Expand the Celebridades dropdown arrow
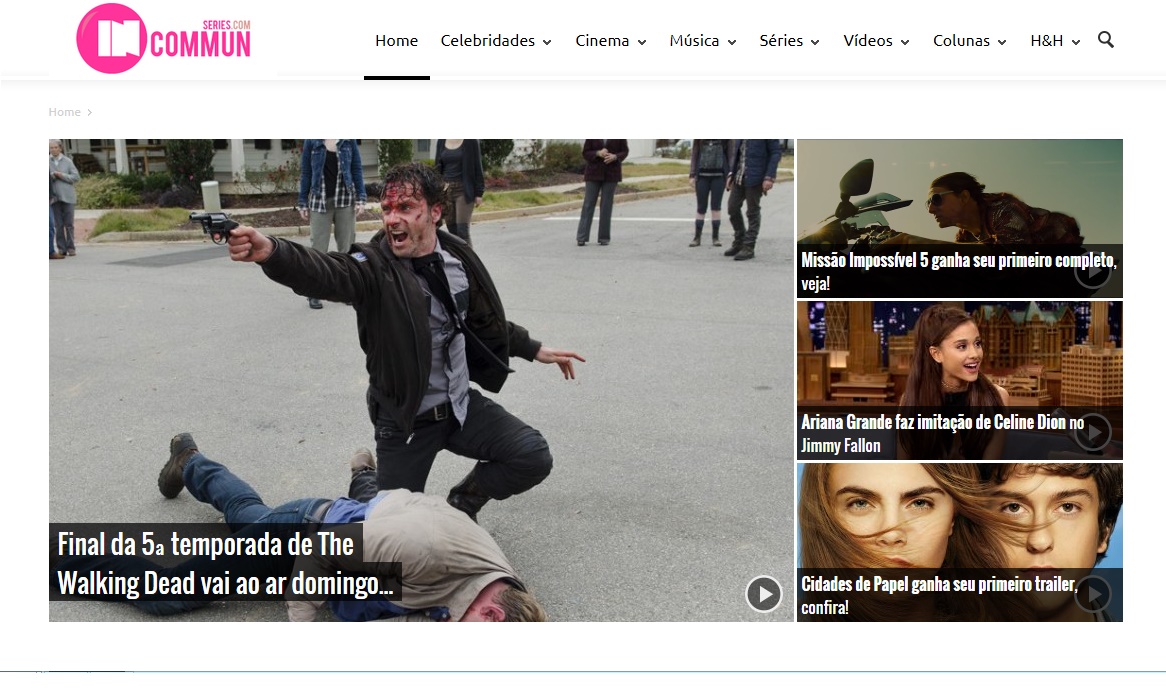Screen dimensions: 1166x688 [547, 42]
